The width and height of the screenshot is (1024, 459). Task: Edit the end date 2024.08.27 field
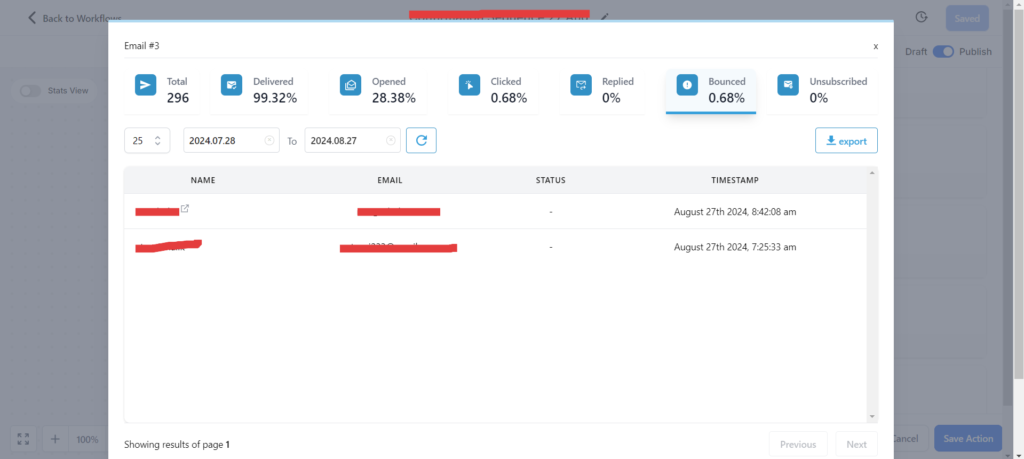click(x=353, y=140)
